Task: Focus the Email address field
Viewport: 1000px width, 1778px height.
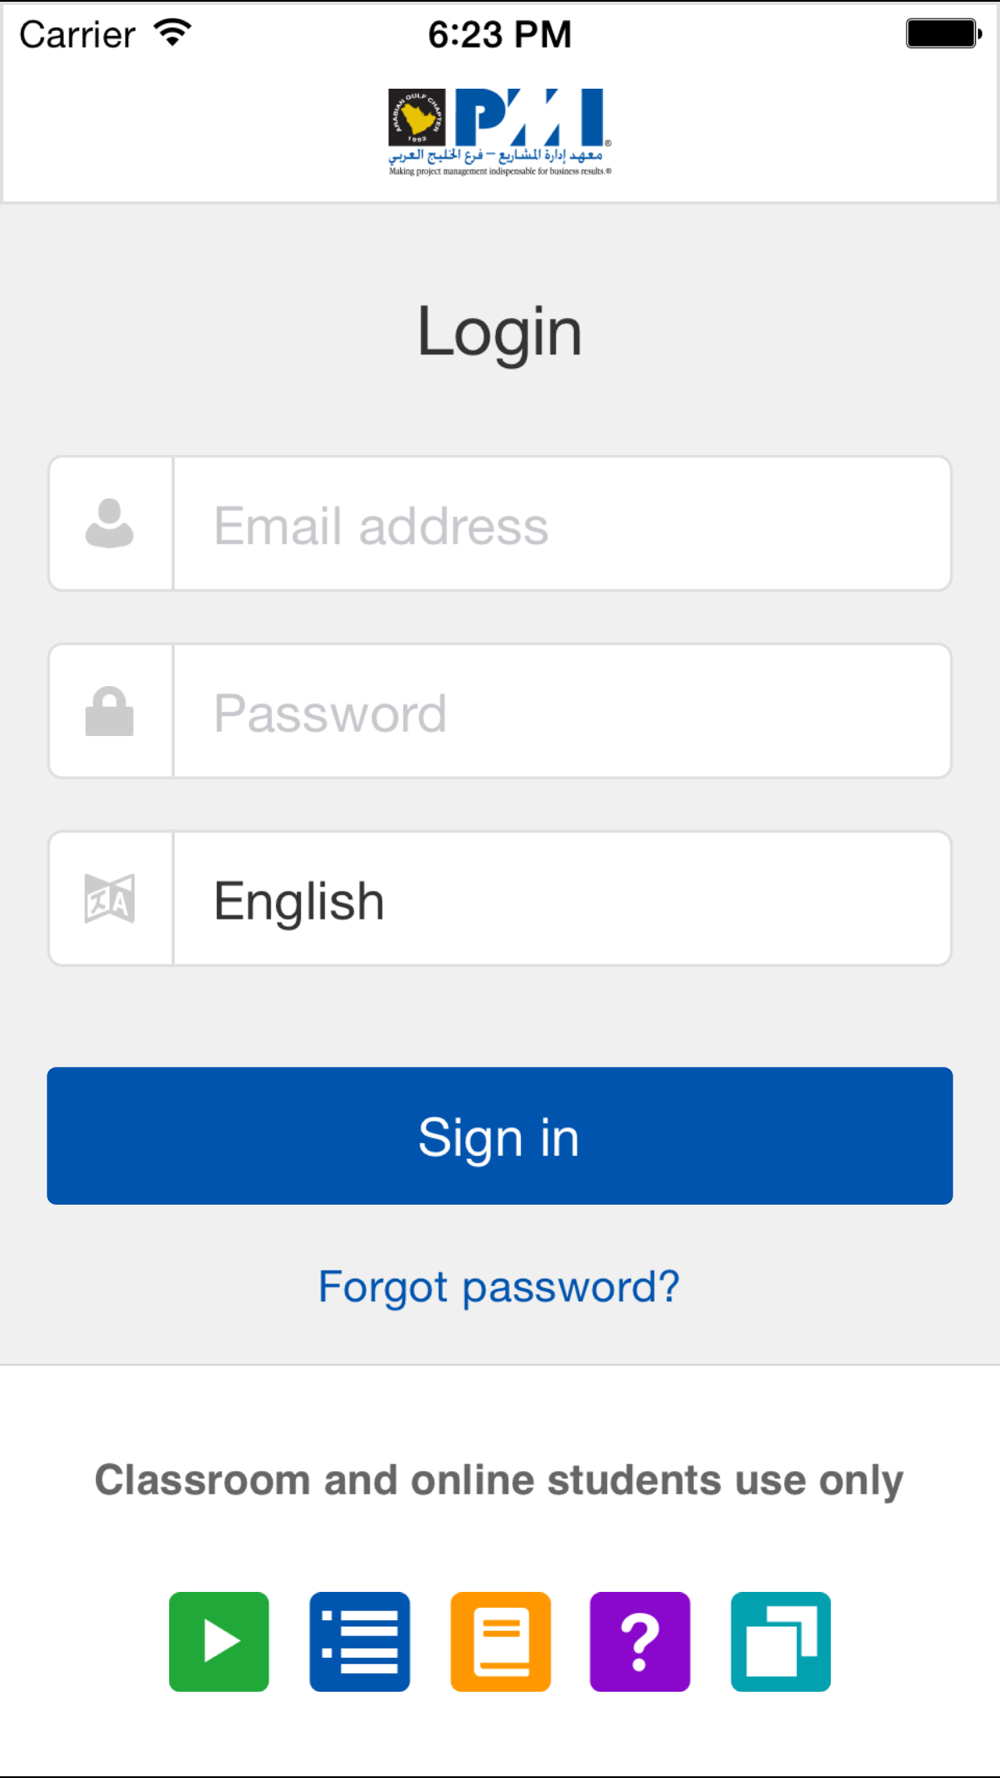Action: (562, 524)
